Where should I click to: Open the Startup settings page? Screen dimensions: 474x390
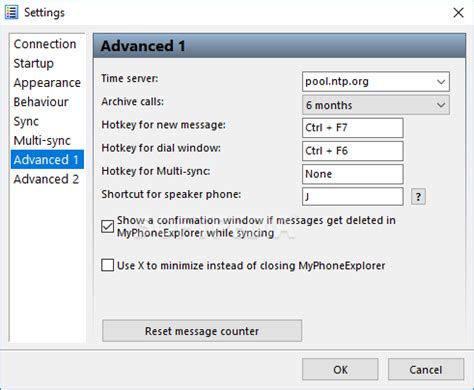(47, 63)
